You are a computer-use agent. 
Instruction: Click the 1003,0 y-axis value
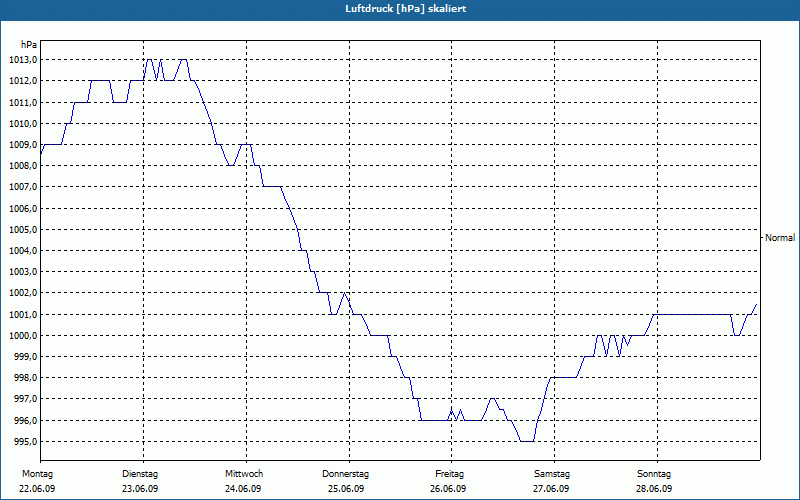tap(23, 271)
